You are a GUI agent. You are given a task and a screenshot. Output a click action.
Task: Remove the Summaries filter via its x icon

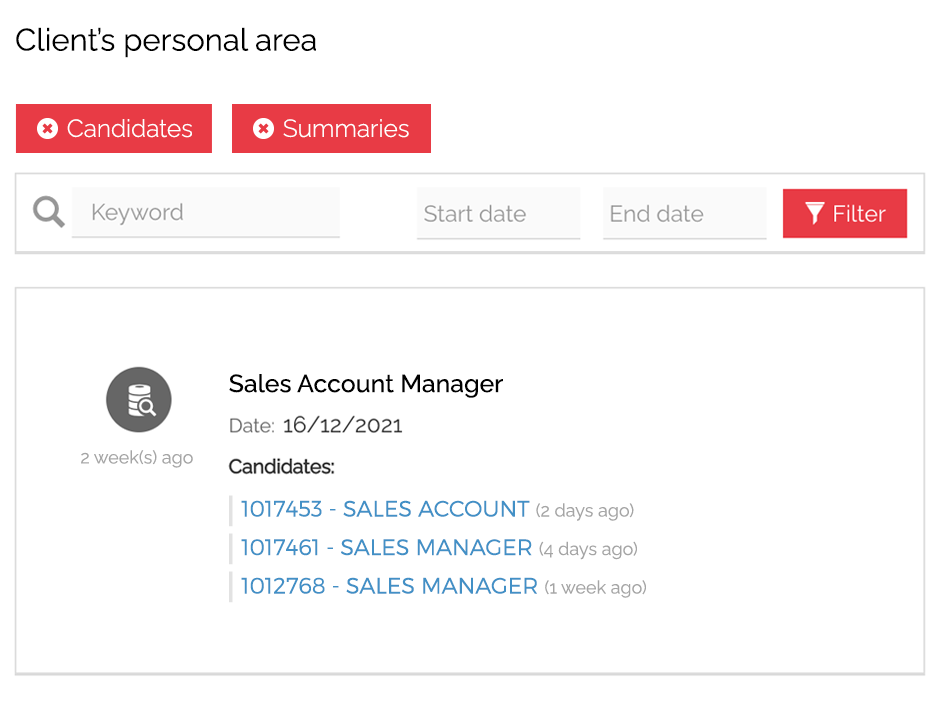[x=263, y=129]
